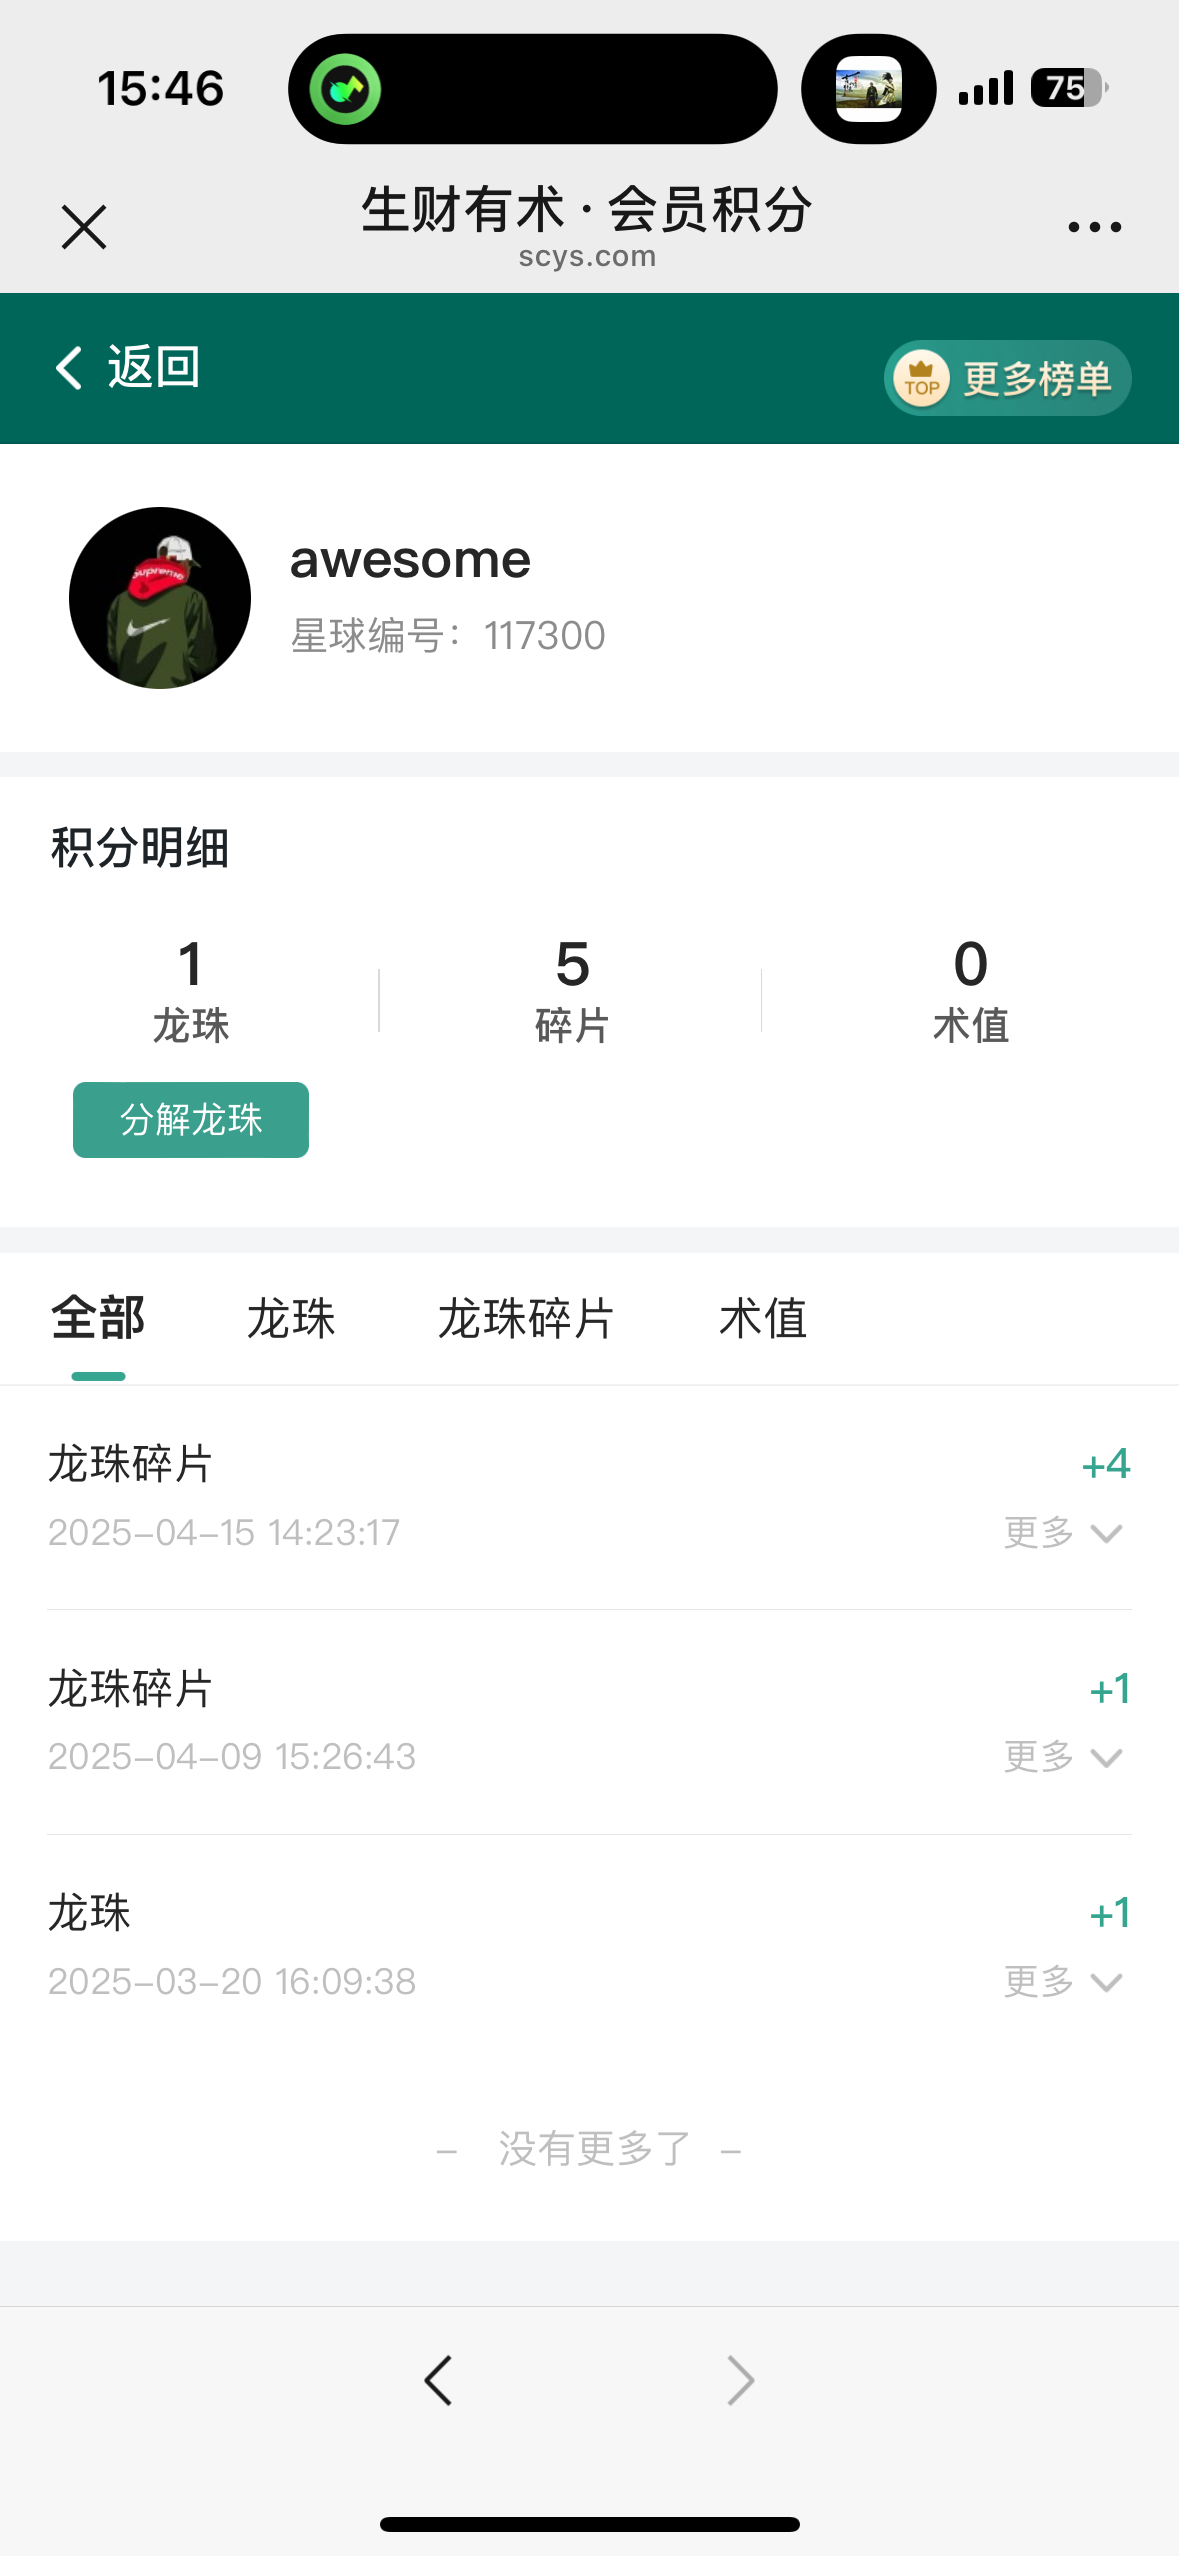Tap the green app icon in Dynamic Island
Viewport: 1179px width, 2556px height.
(x=345, y=89)
